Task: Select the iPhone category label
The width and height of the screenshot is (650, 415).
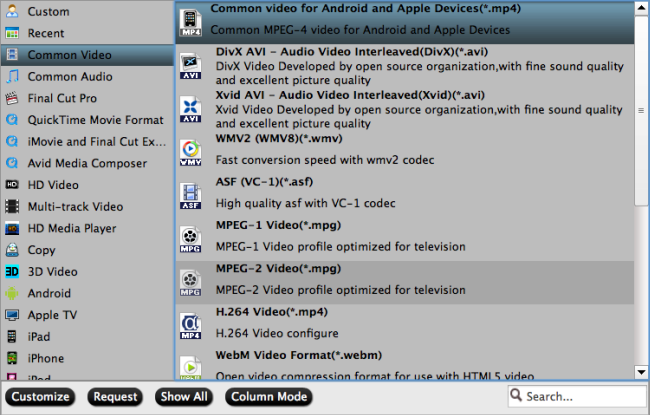Action: [46, 358]
